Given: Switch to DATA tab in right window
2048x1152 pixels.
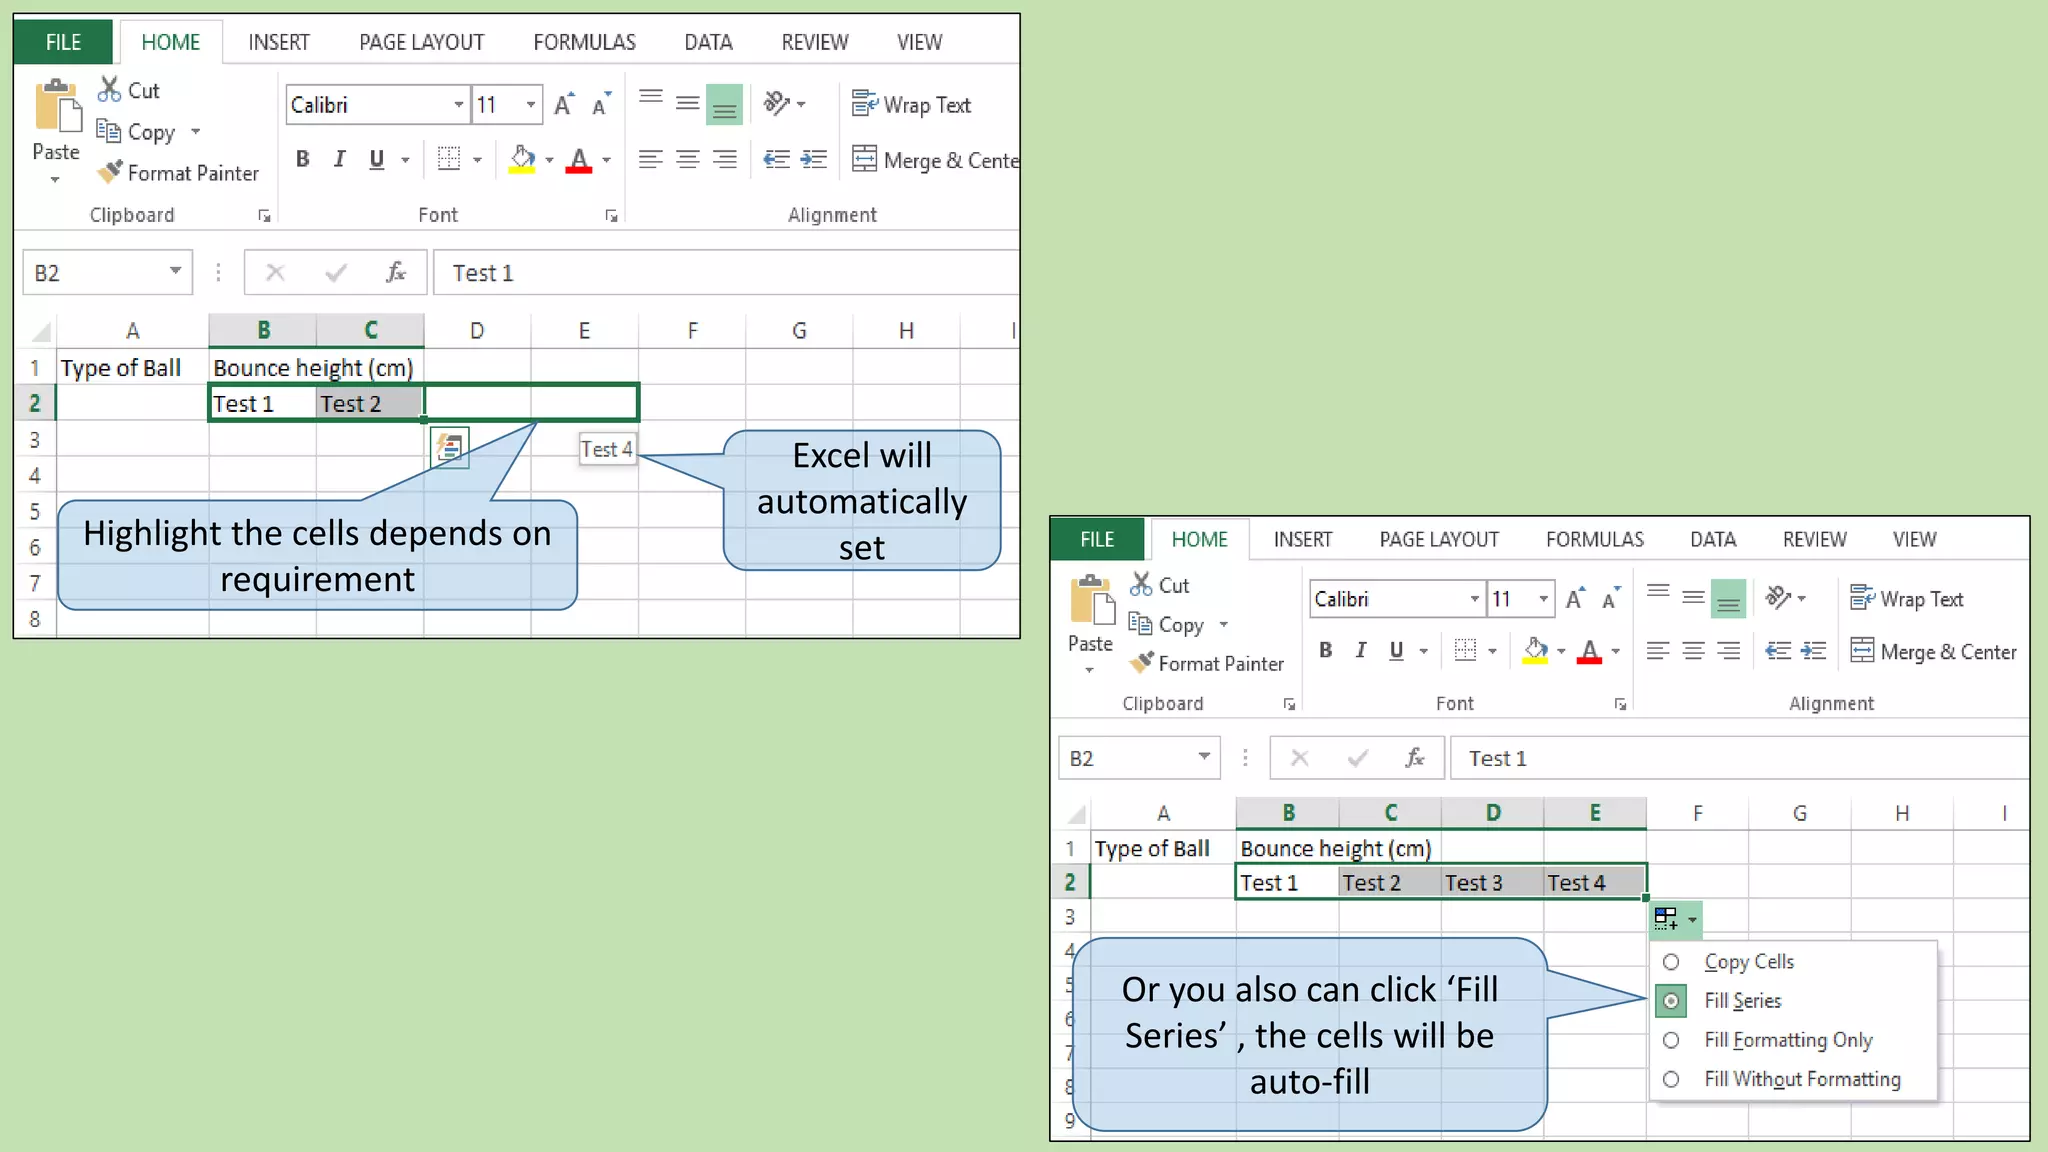Looking at the screenshot, I should pos(1713,539).
